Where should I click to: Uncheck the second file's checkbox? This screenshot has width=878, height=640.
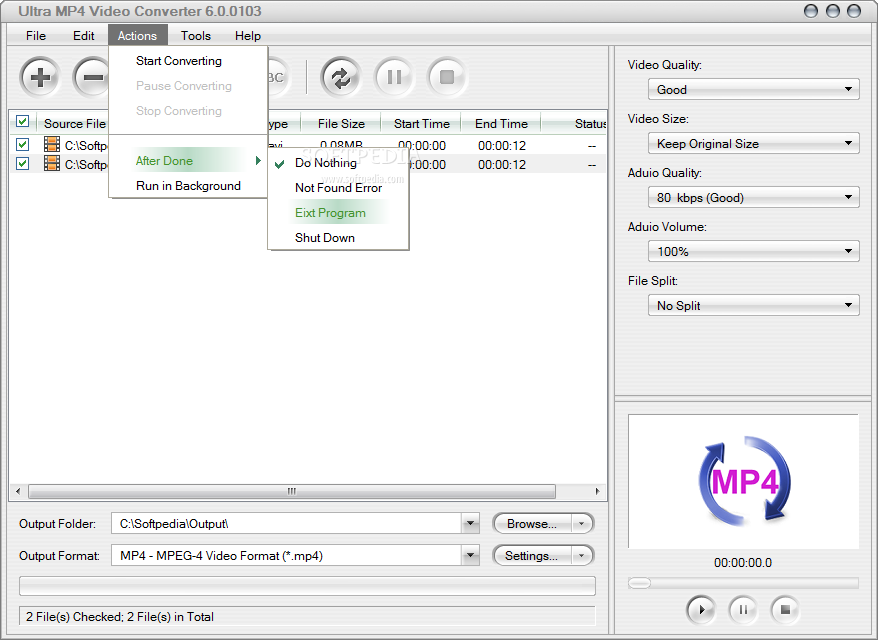(x=22, y=163)
